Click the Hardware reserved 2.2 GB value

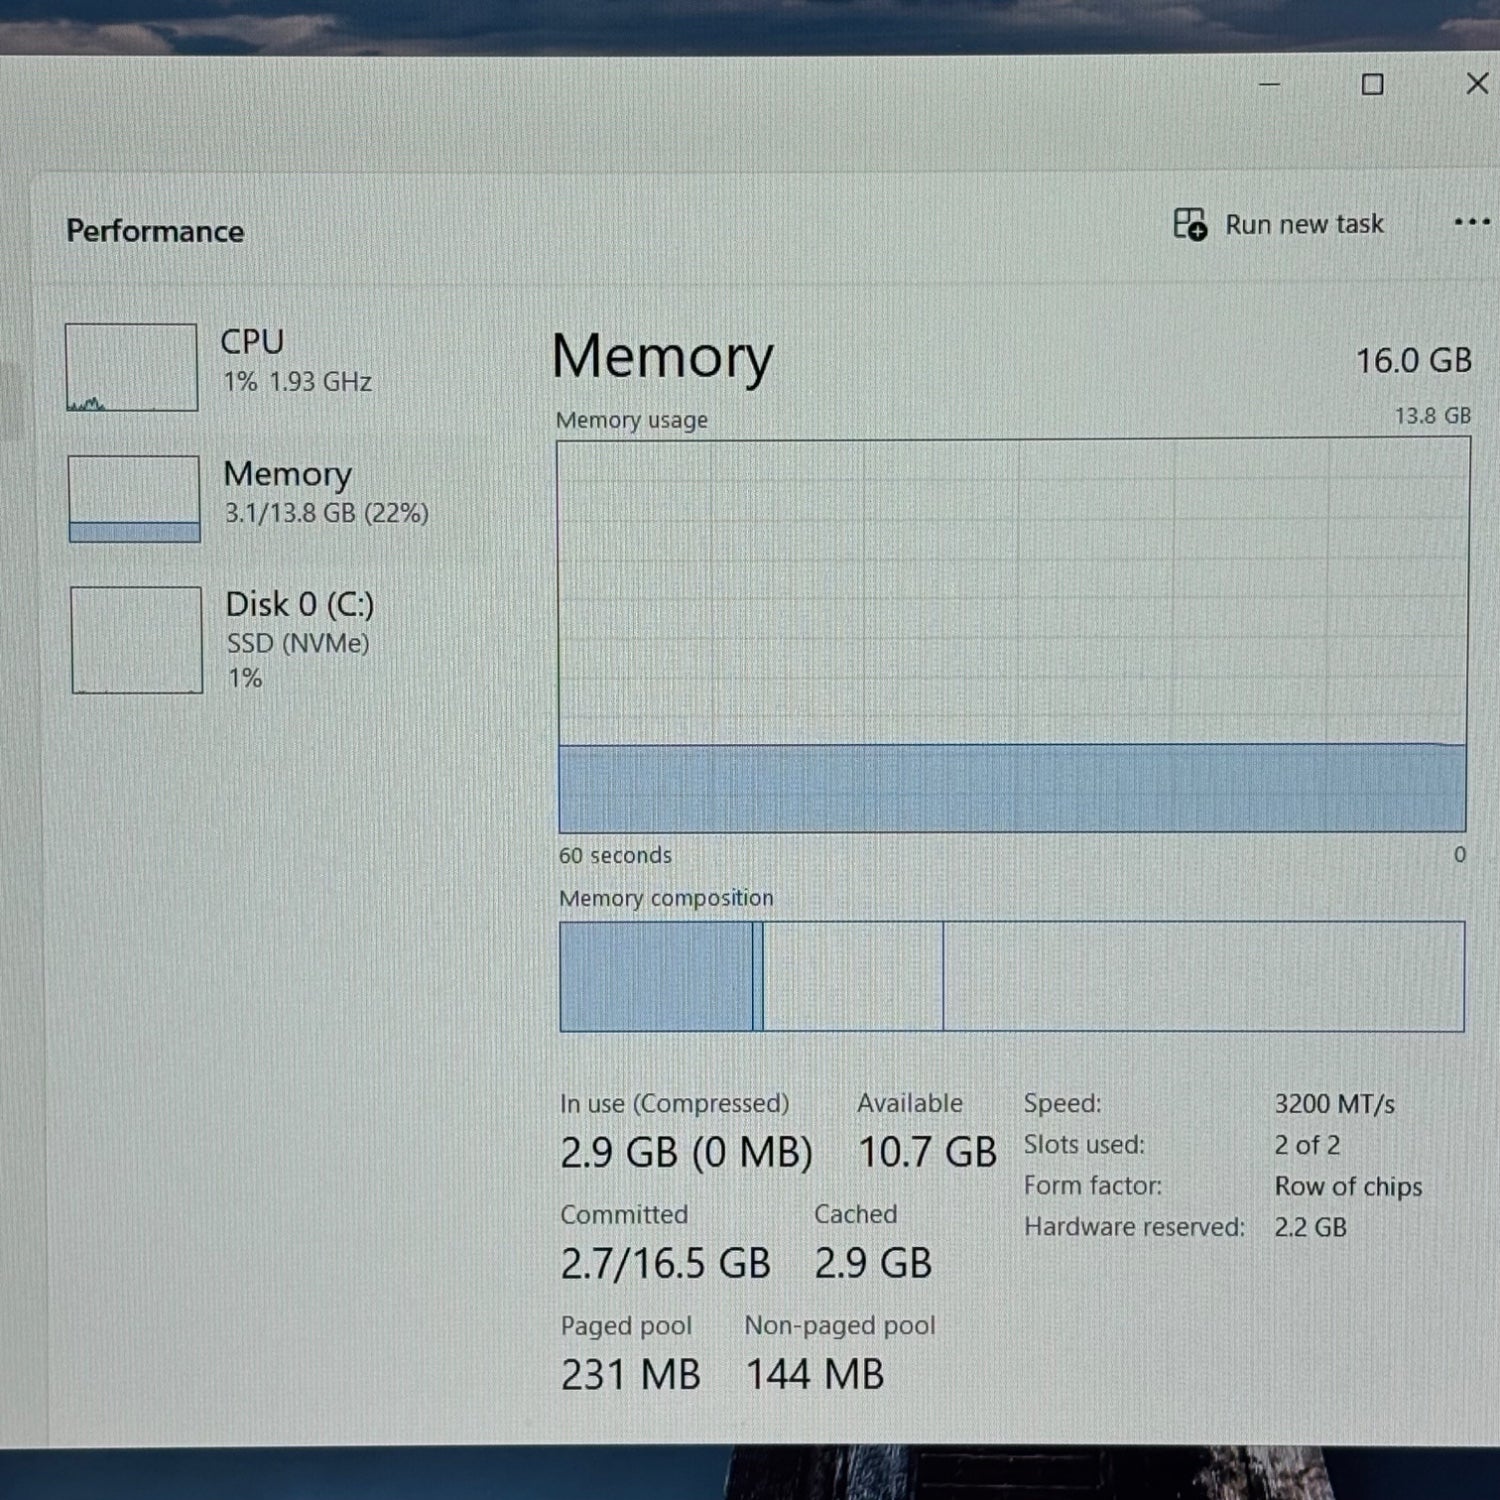tap(1310, 1227)
